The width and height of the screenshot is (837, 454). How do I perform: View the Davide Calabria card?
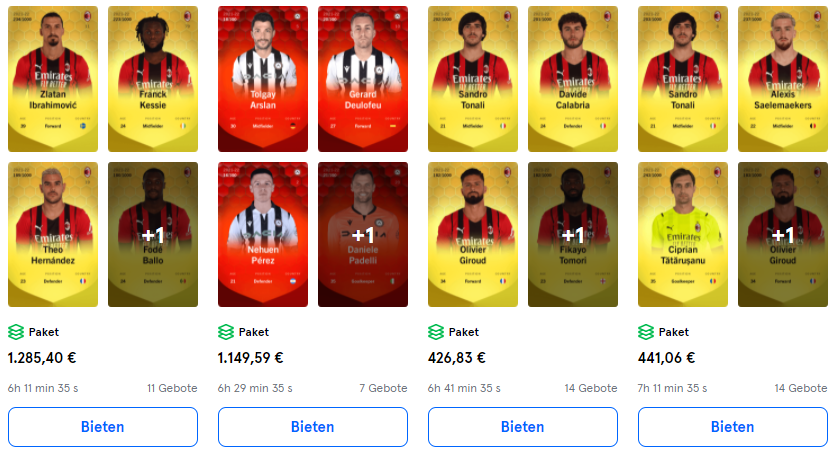[573, 79]
